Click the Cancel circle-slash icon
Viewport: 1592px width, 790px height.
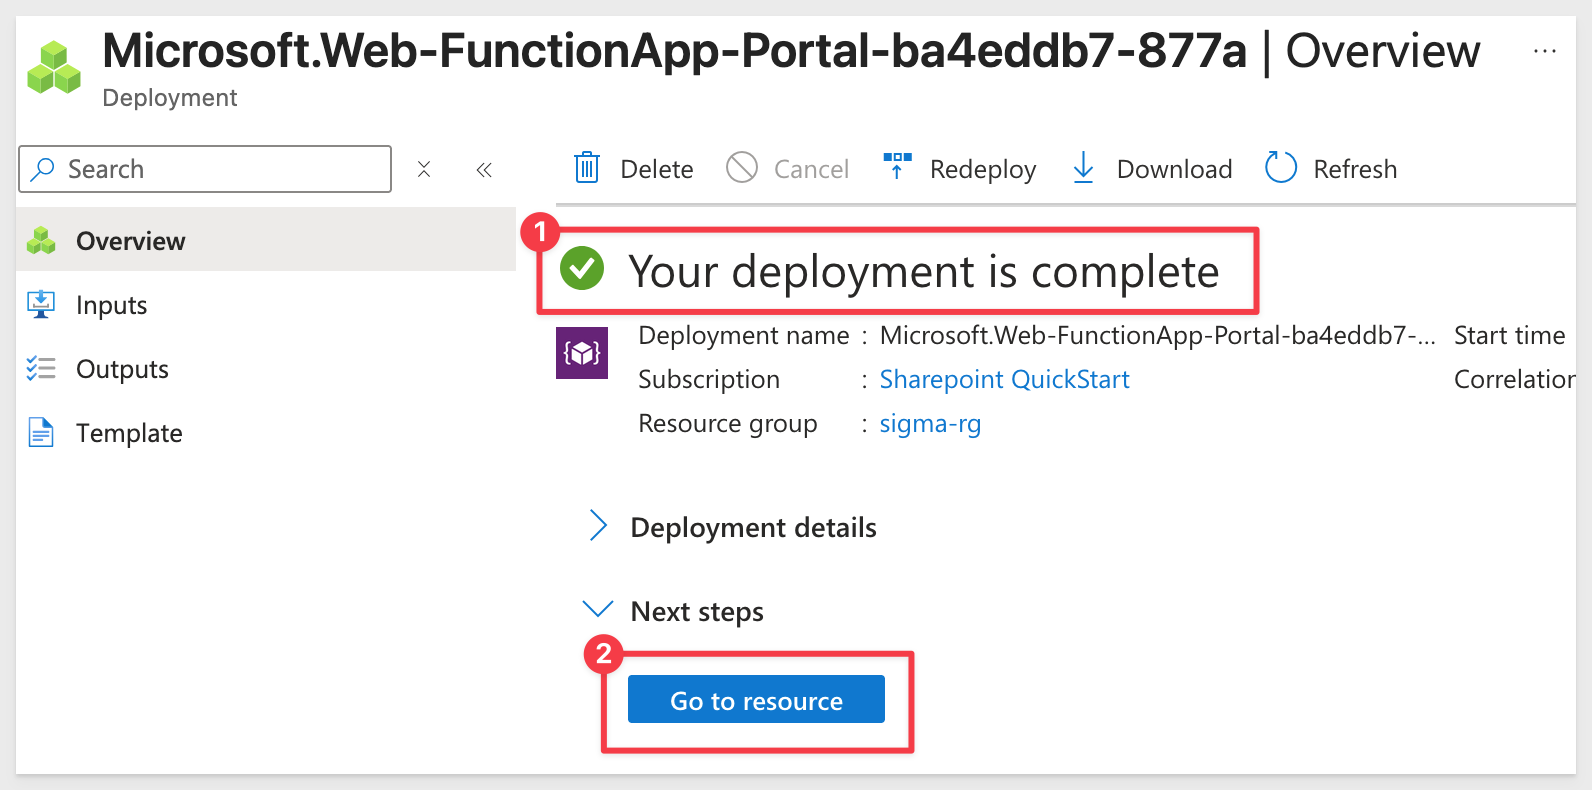coord(742,168)
